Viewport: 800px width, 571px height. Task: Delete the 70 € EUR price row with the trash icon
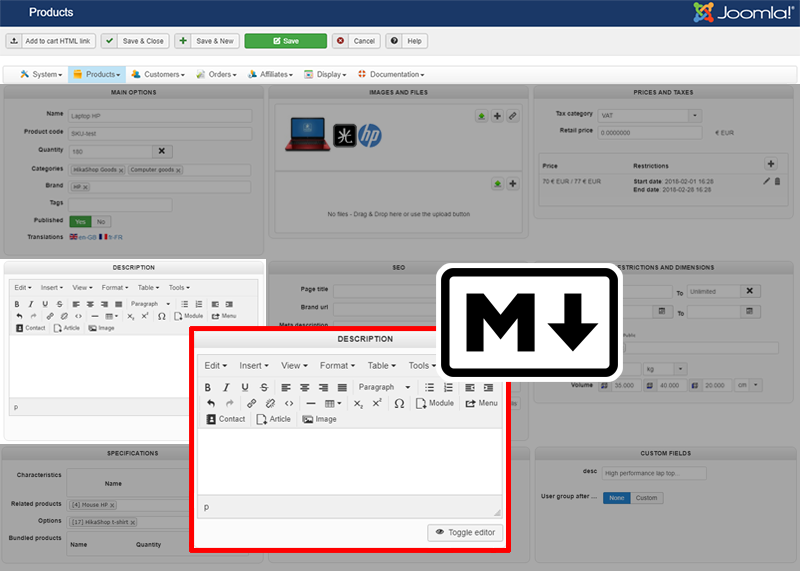(x=778, y=181)
